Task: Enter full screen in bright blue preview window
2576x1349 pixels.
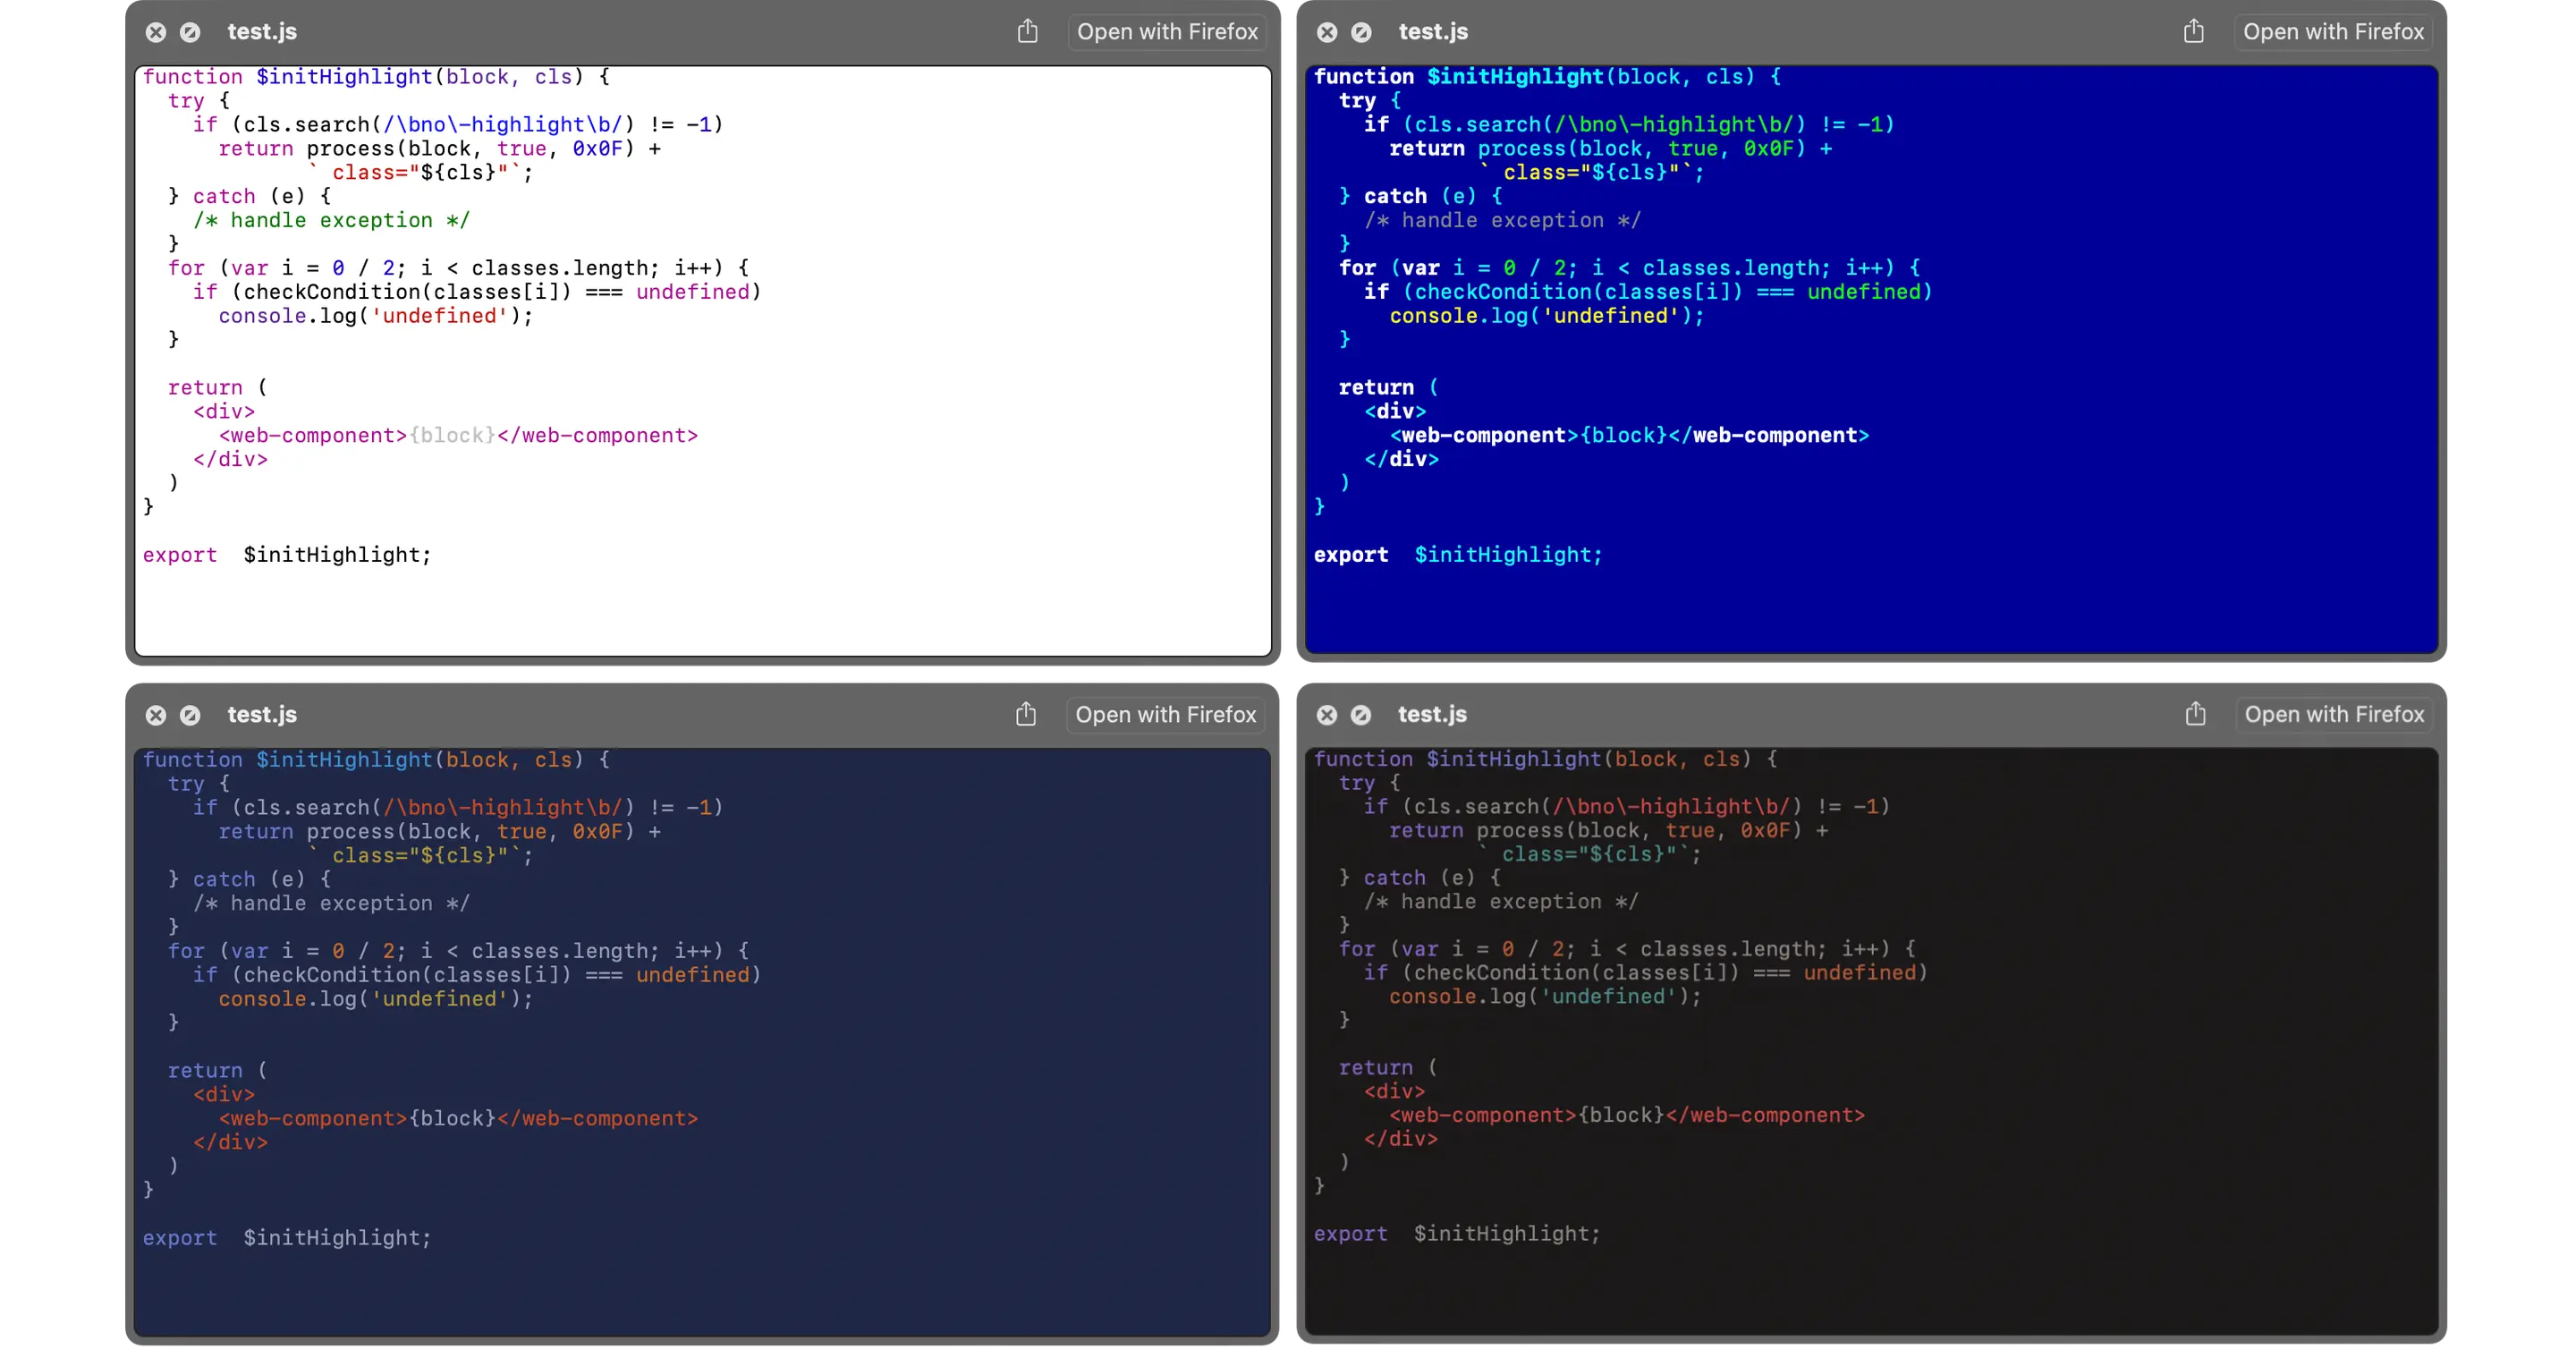Action: pos(1361,32)
